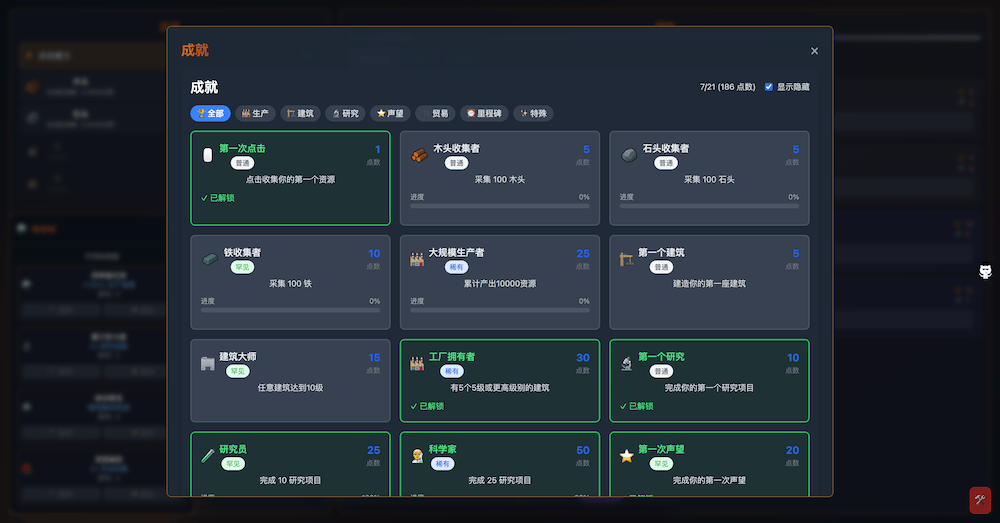This screenshot has height=523, width=1000.
Task: Click the factory icon on 大规模生产者
Action: click(418, 259)
